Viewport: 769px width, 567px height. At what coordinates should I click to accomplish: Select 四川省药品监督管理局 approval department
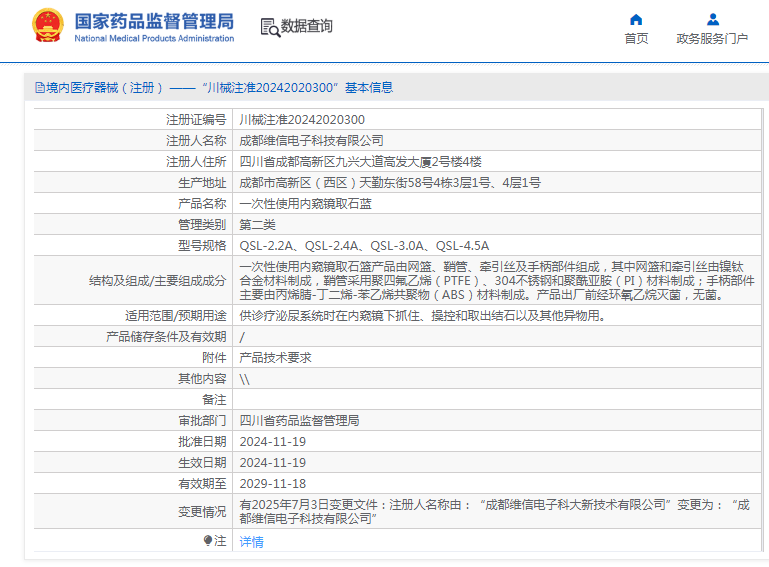click(299, 421)
